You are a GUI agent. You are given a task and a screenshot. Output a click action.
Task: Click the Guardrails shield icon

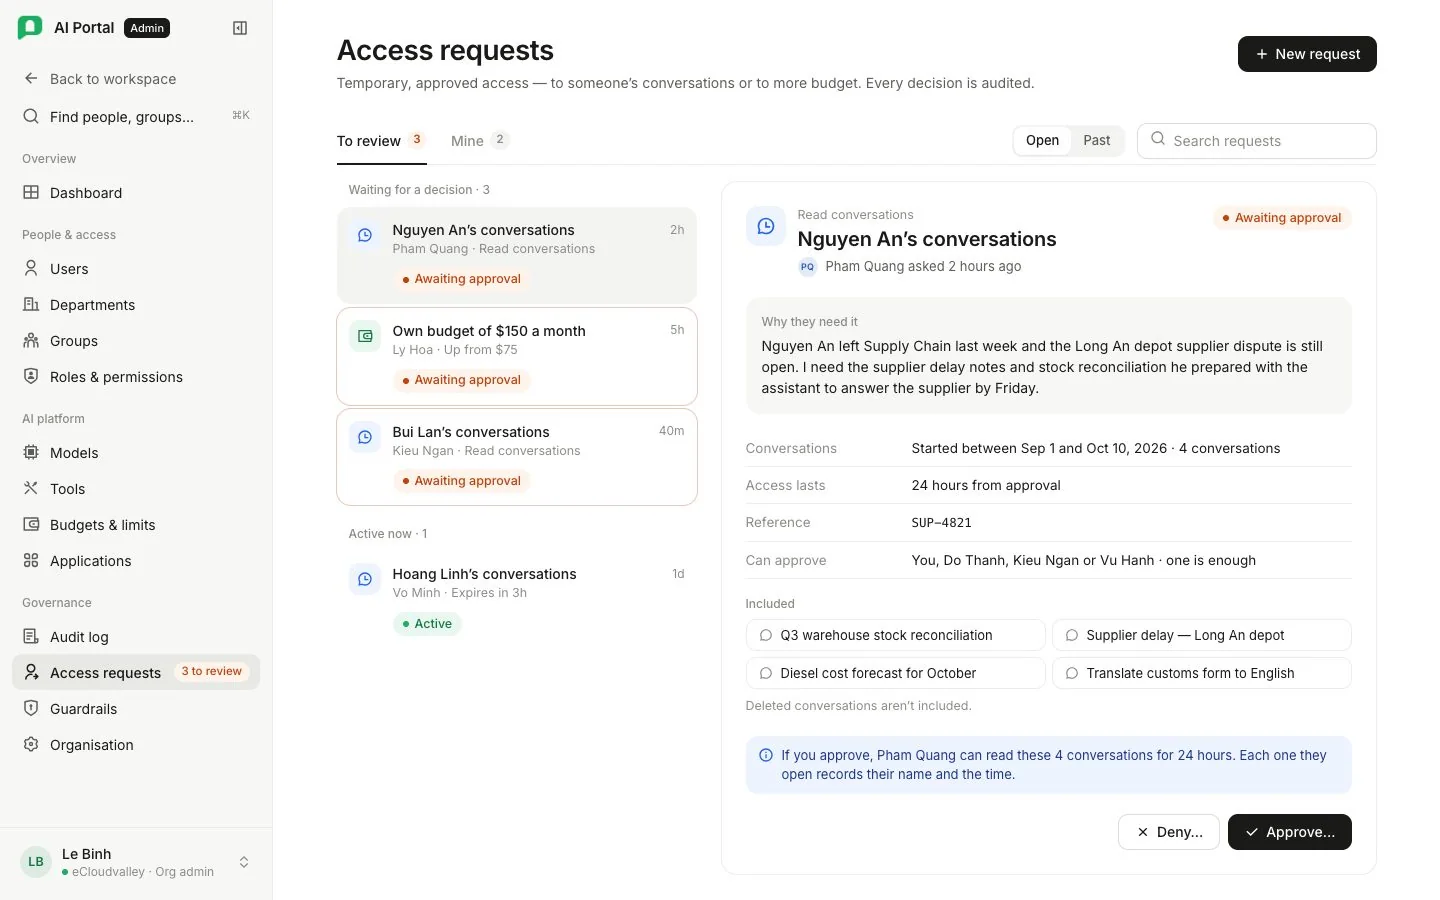coord(31,709)
